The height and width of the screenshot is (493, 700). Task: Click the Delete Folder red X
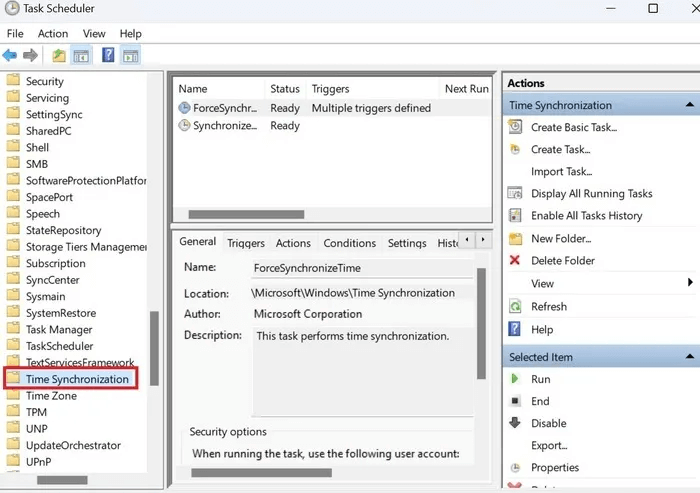pyautogui.click(x=515, y=260)
